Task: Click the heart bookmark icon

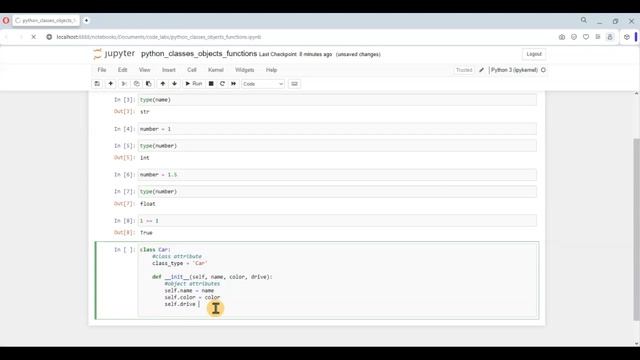Action: 586,37
